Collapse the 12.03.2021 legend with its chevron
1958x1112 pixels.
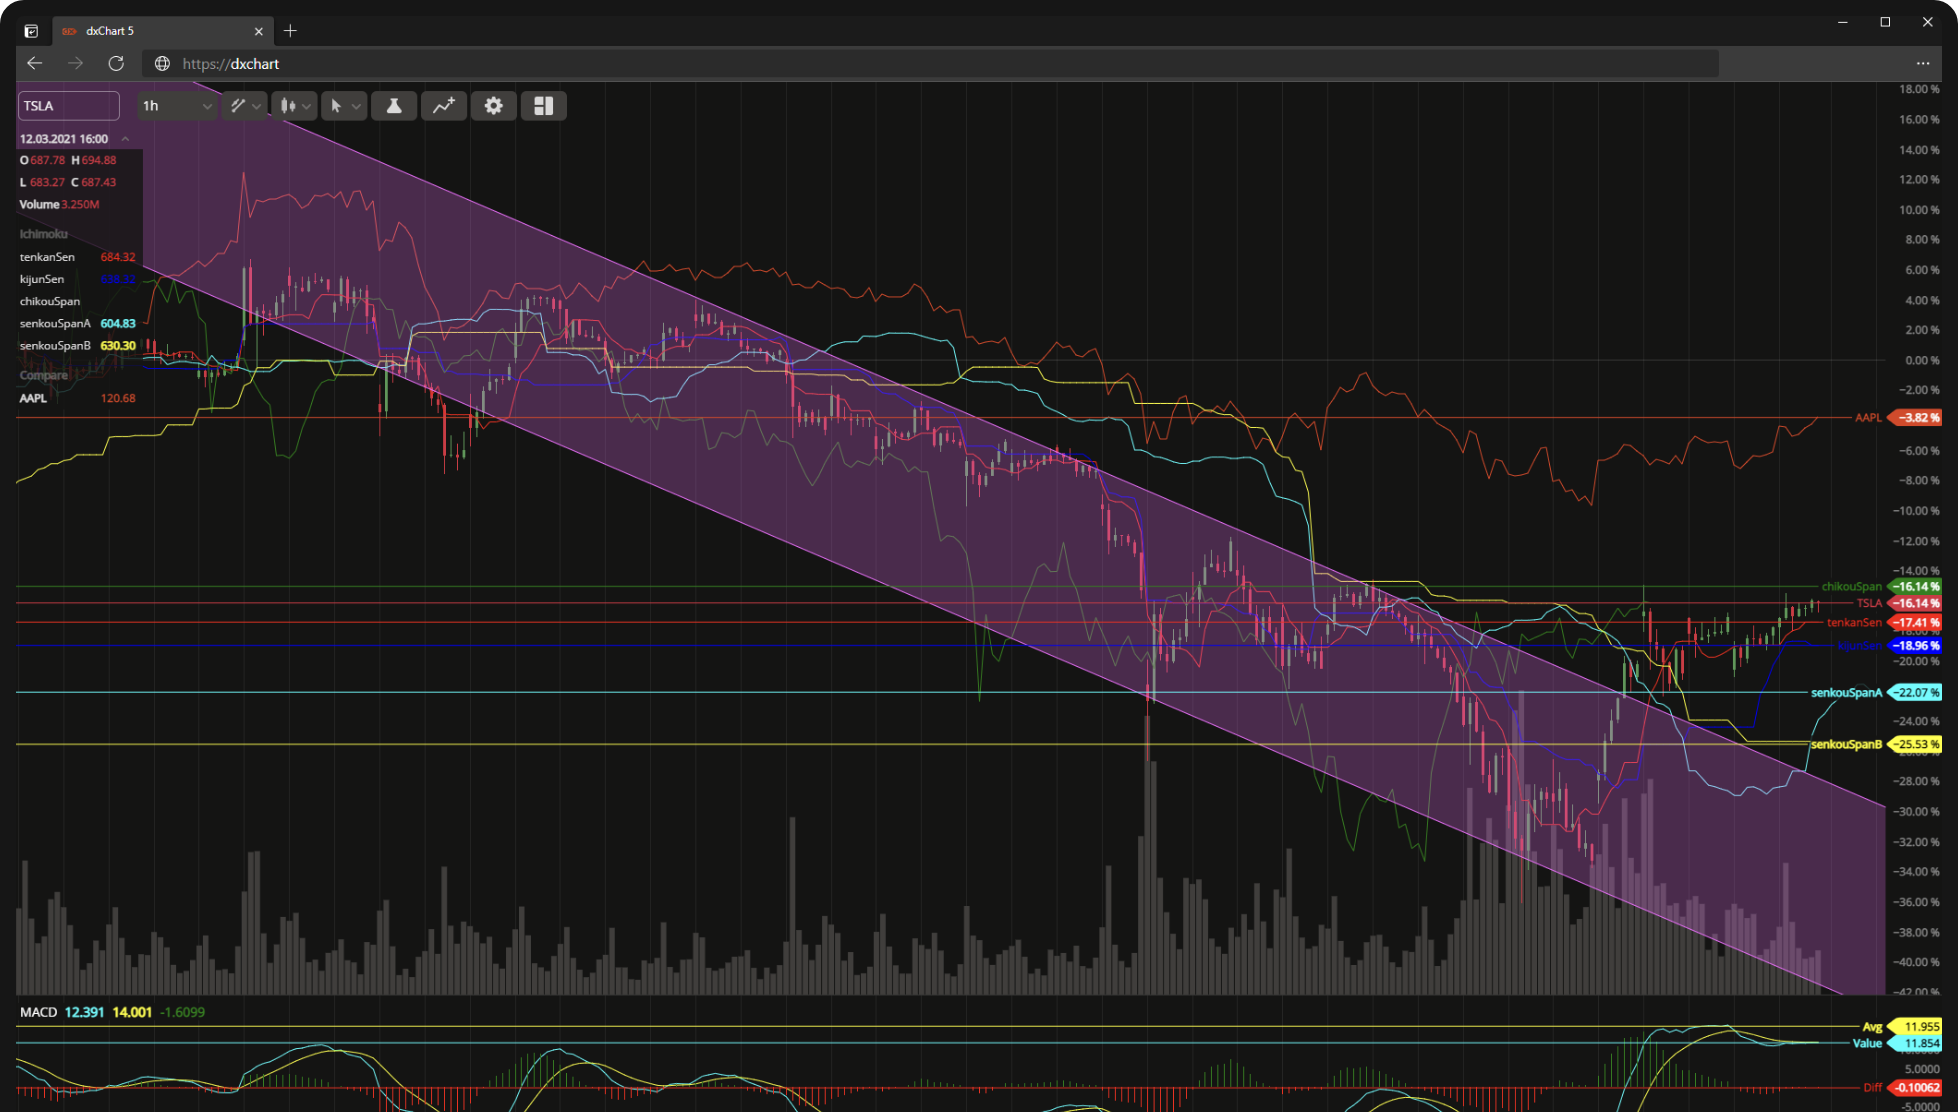pyautogui.click(x=125, y=138)
